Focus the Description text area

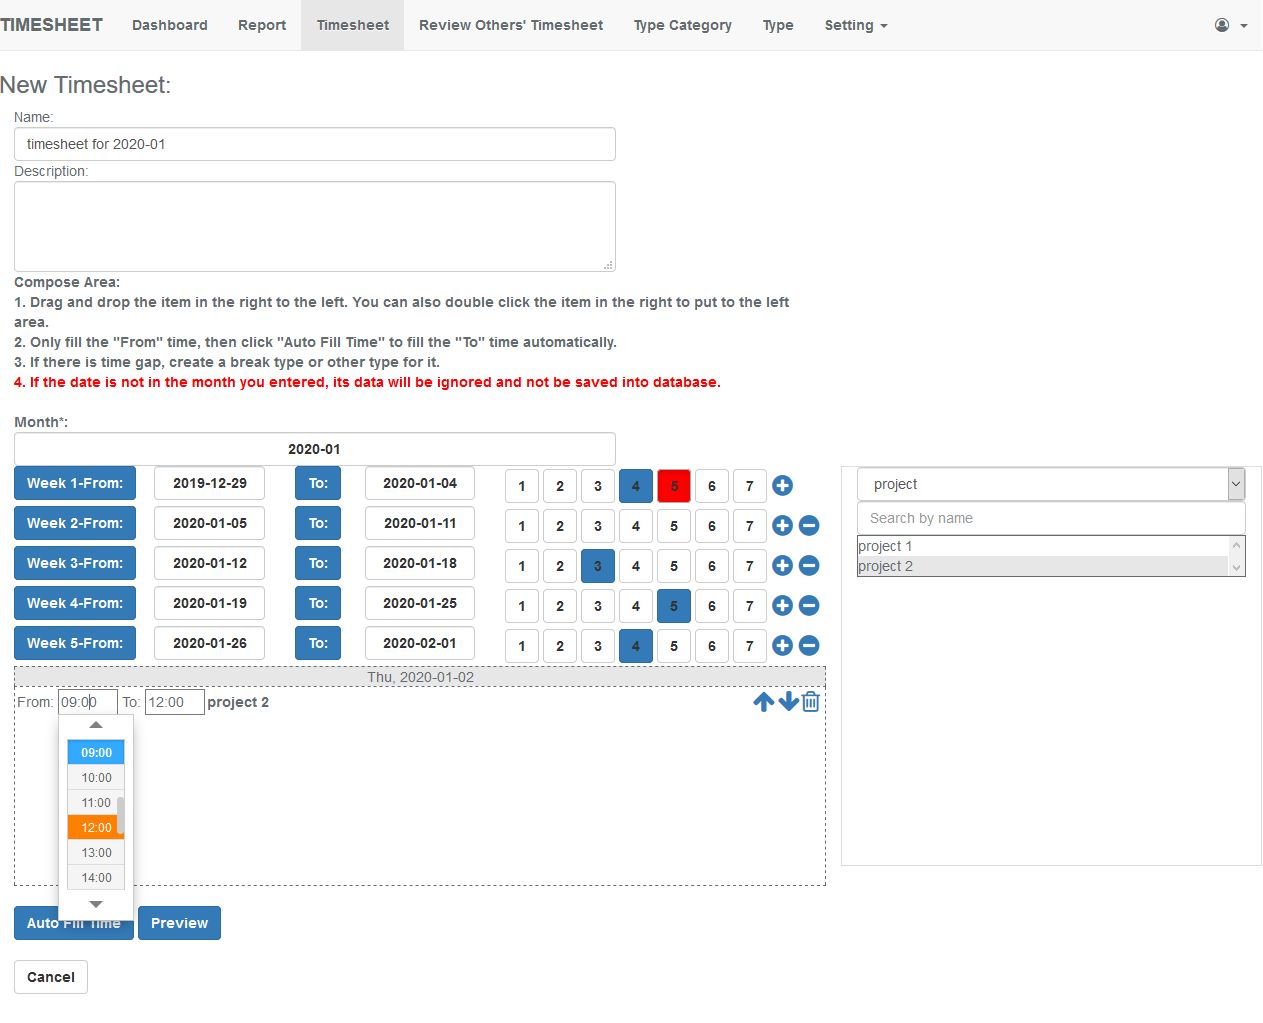(315, 226)
